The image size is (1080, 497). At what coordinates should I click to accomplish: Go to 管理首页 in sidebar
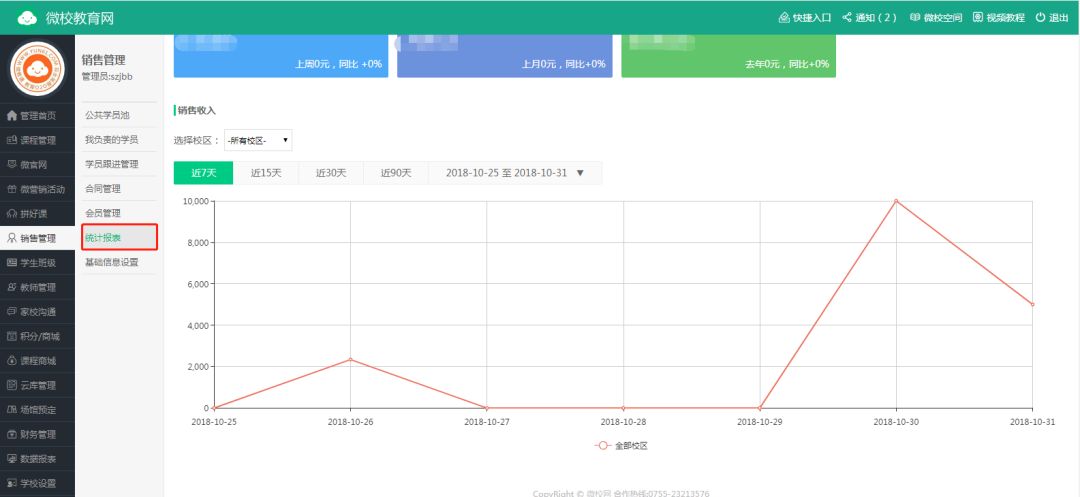coord(37,116)
